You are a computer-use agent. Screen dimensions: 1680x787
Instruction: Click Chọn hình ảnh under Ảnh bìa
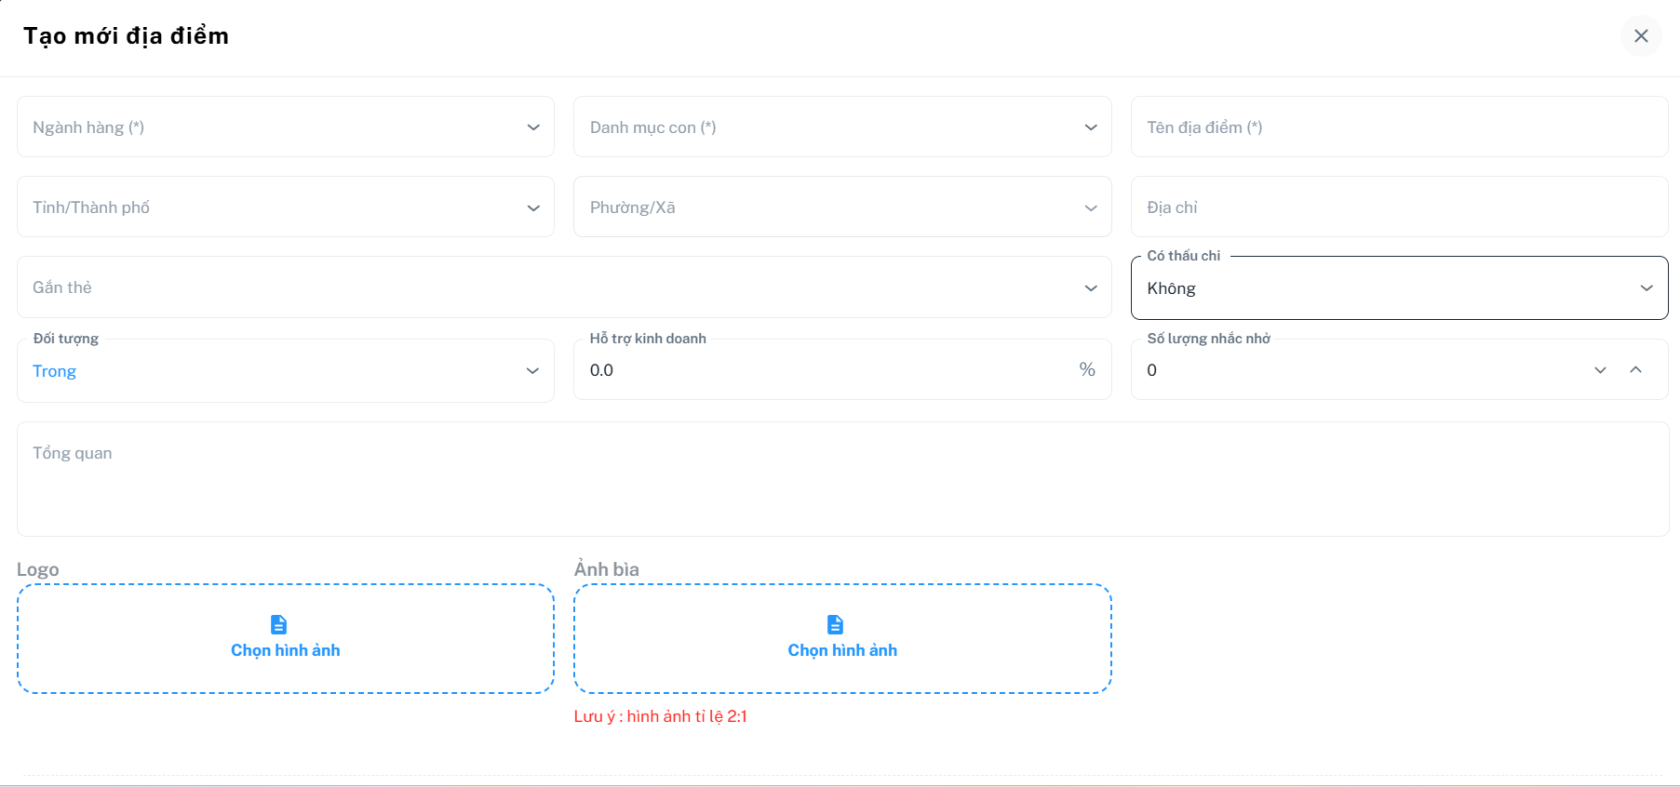842,651
